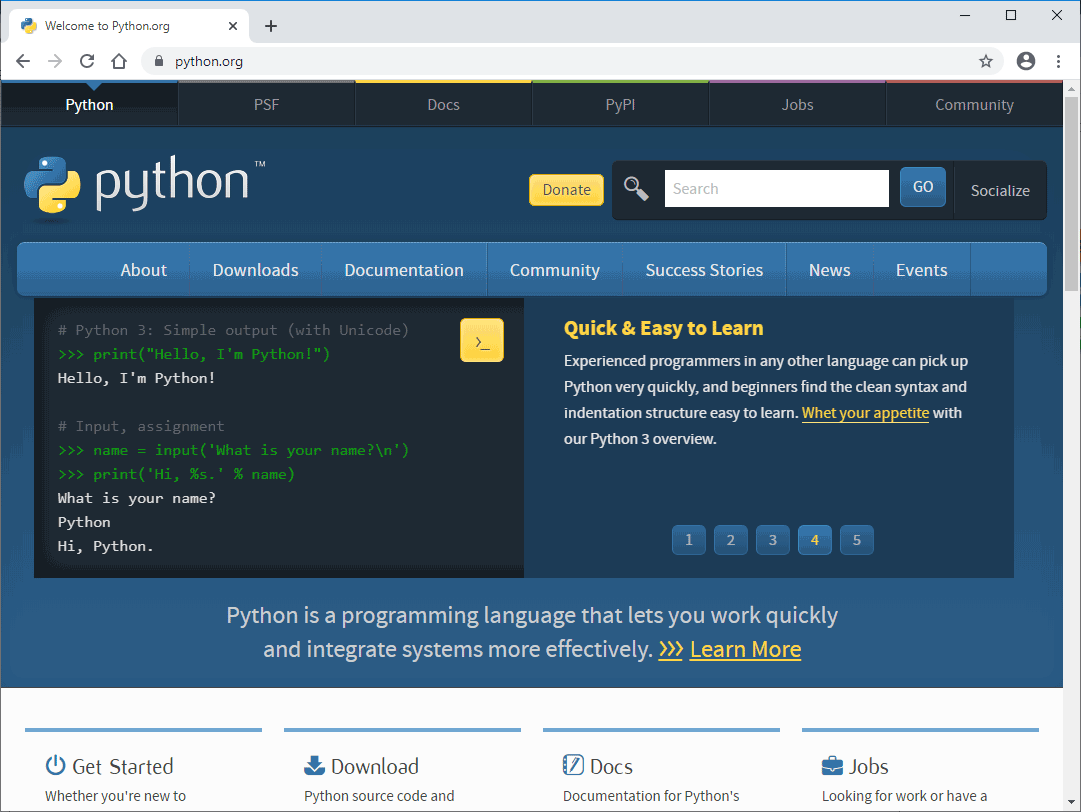
Task: Show slide 3 in the carousel
Action: point(773,540)
